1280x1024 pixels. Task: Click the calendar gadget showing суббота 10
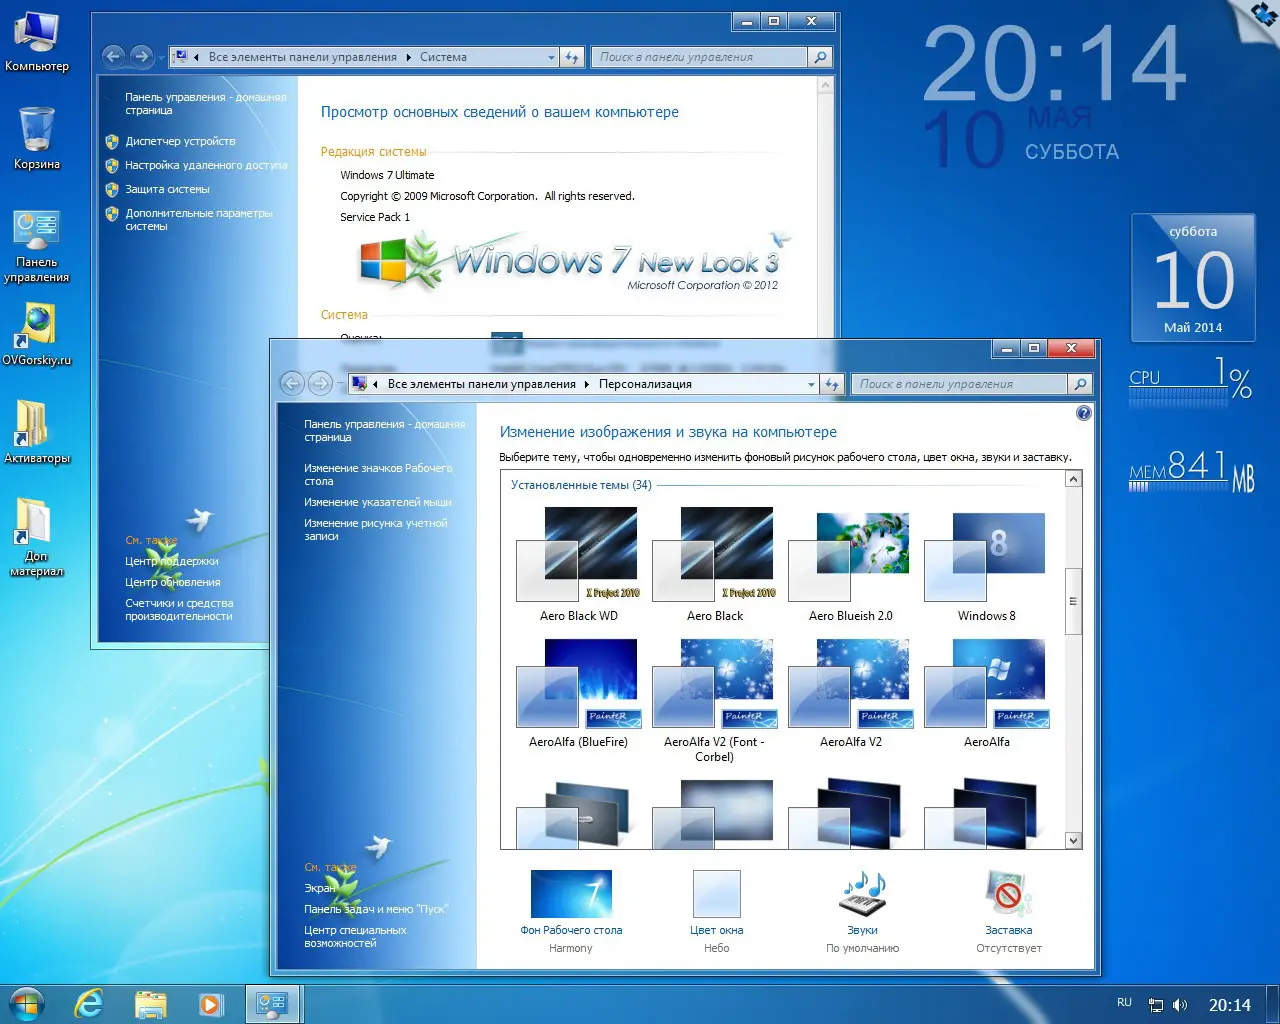click(x=1193, y=278)
